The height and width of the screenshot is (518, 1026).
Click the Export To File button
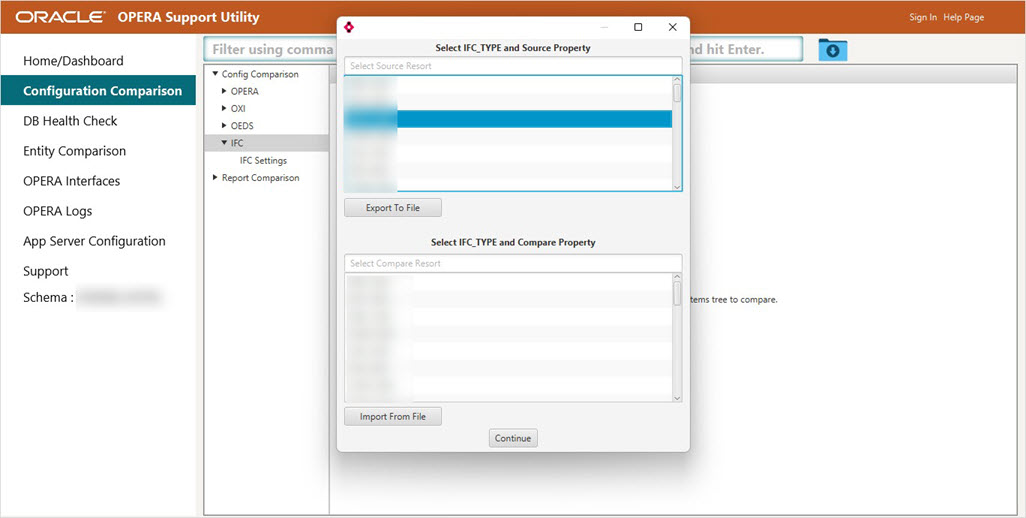tap(393, 208)
